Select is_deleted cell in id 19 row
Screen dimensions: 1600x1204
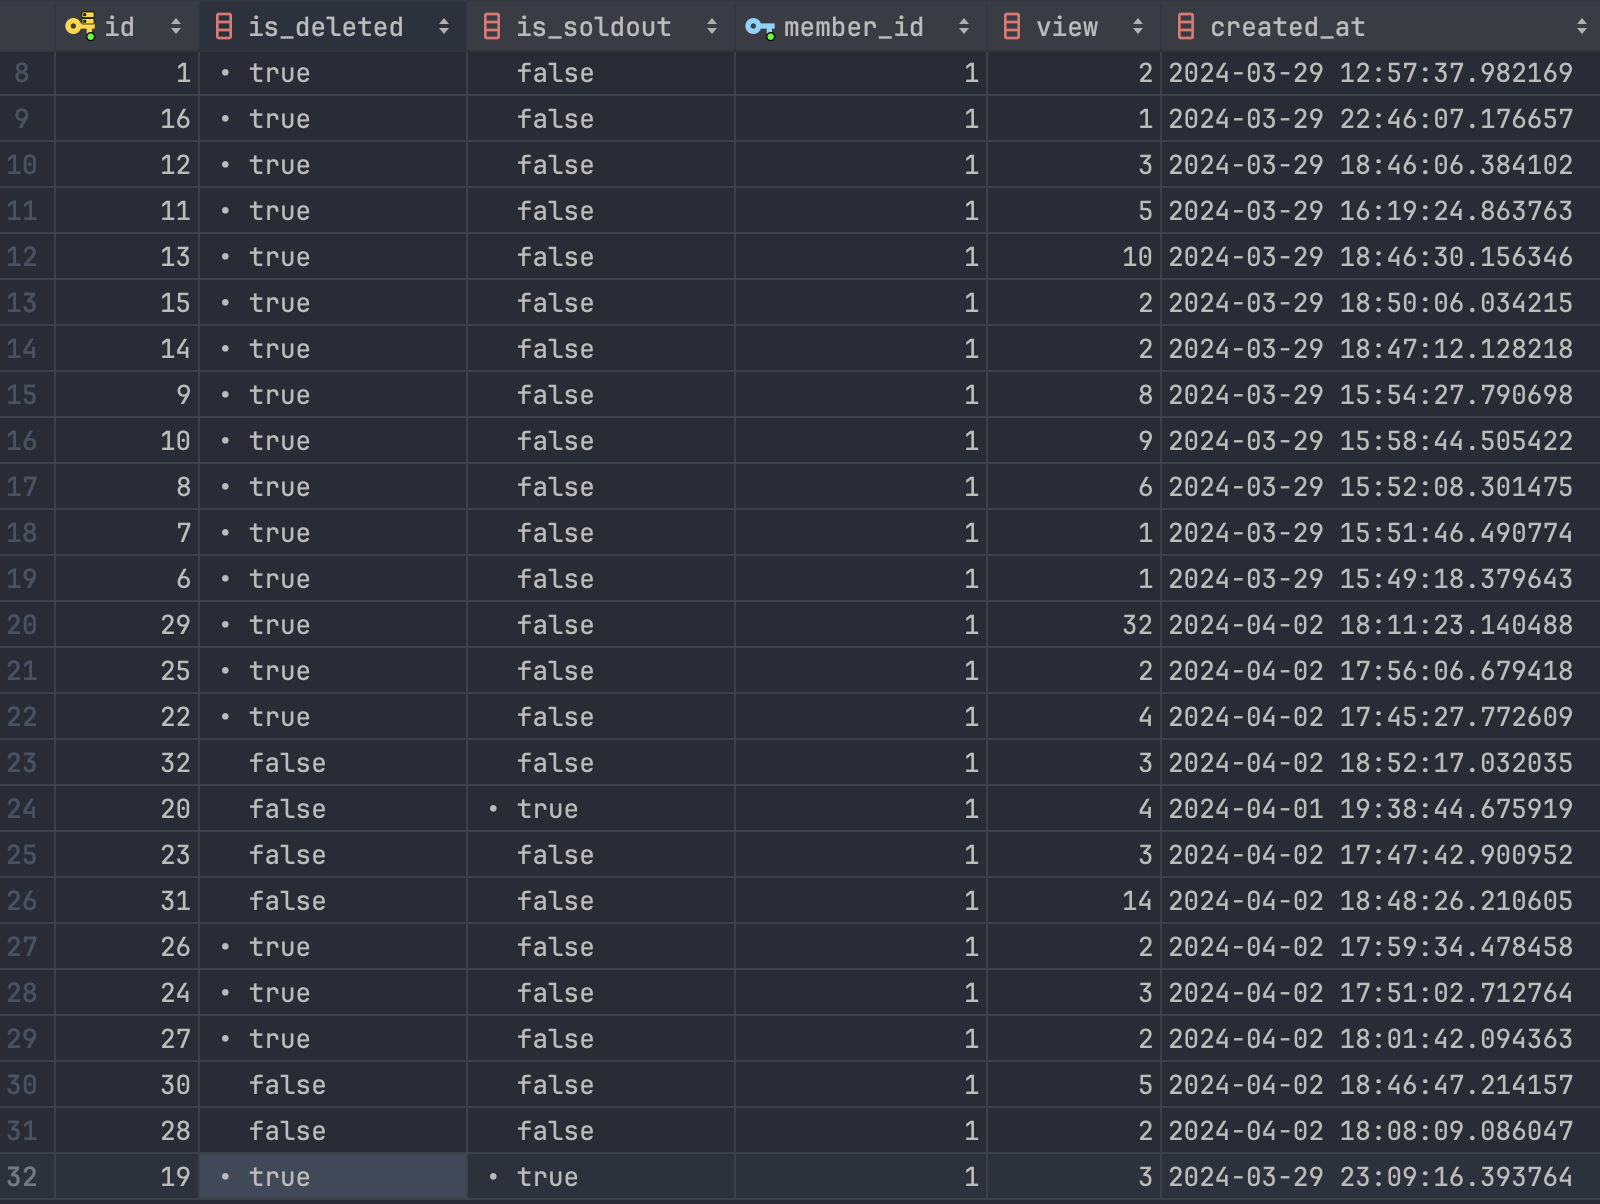[333, 1177]
